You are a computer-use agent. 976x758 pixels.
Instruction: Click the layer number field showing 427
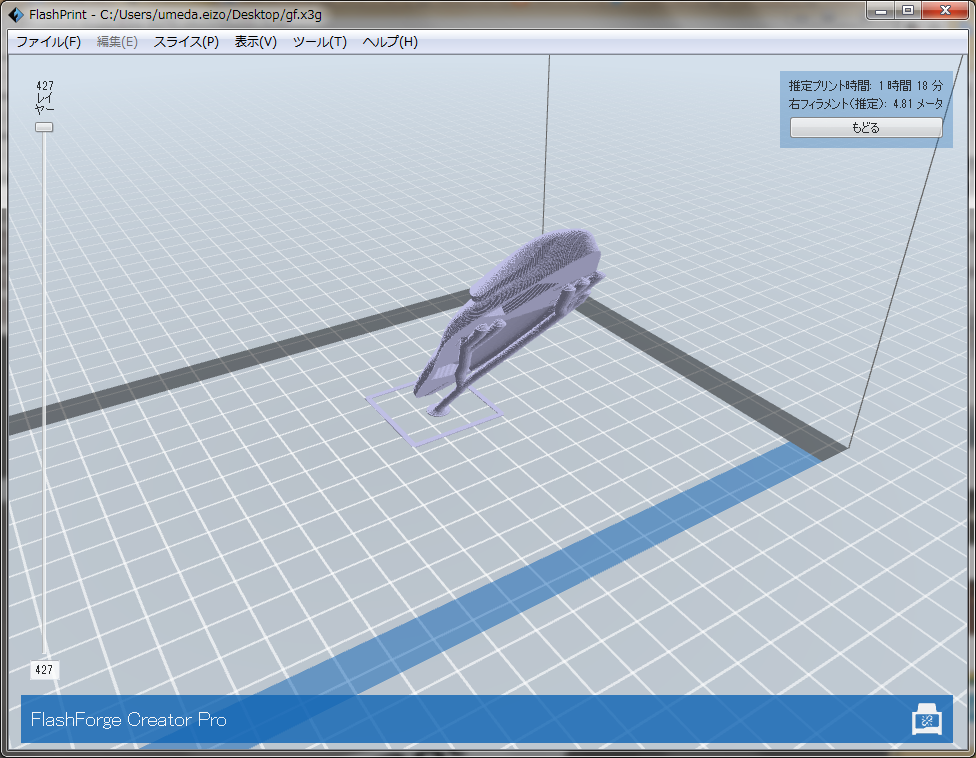(44, 670)
